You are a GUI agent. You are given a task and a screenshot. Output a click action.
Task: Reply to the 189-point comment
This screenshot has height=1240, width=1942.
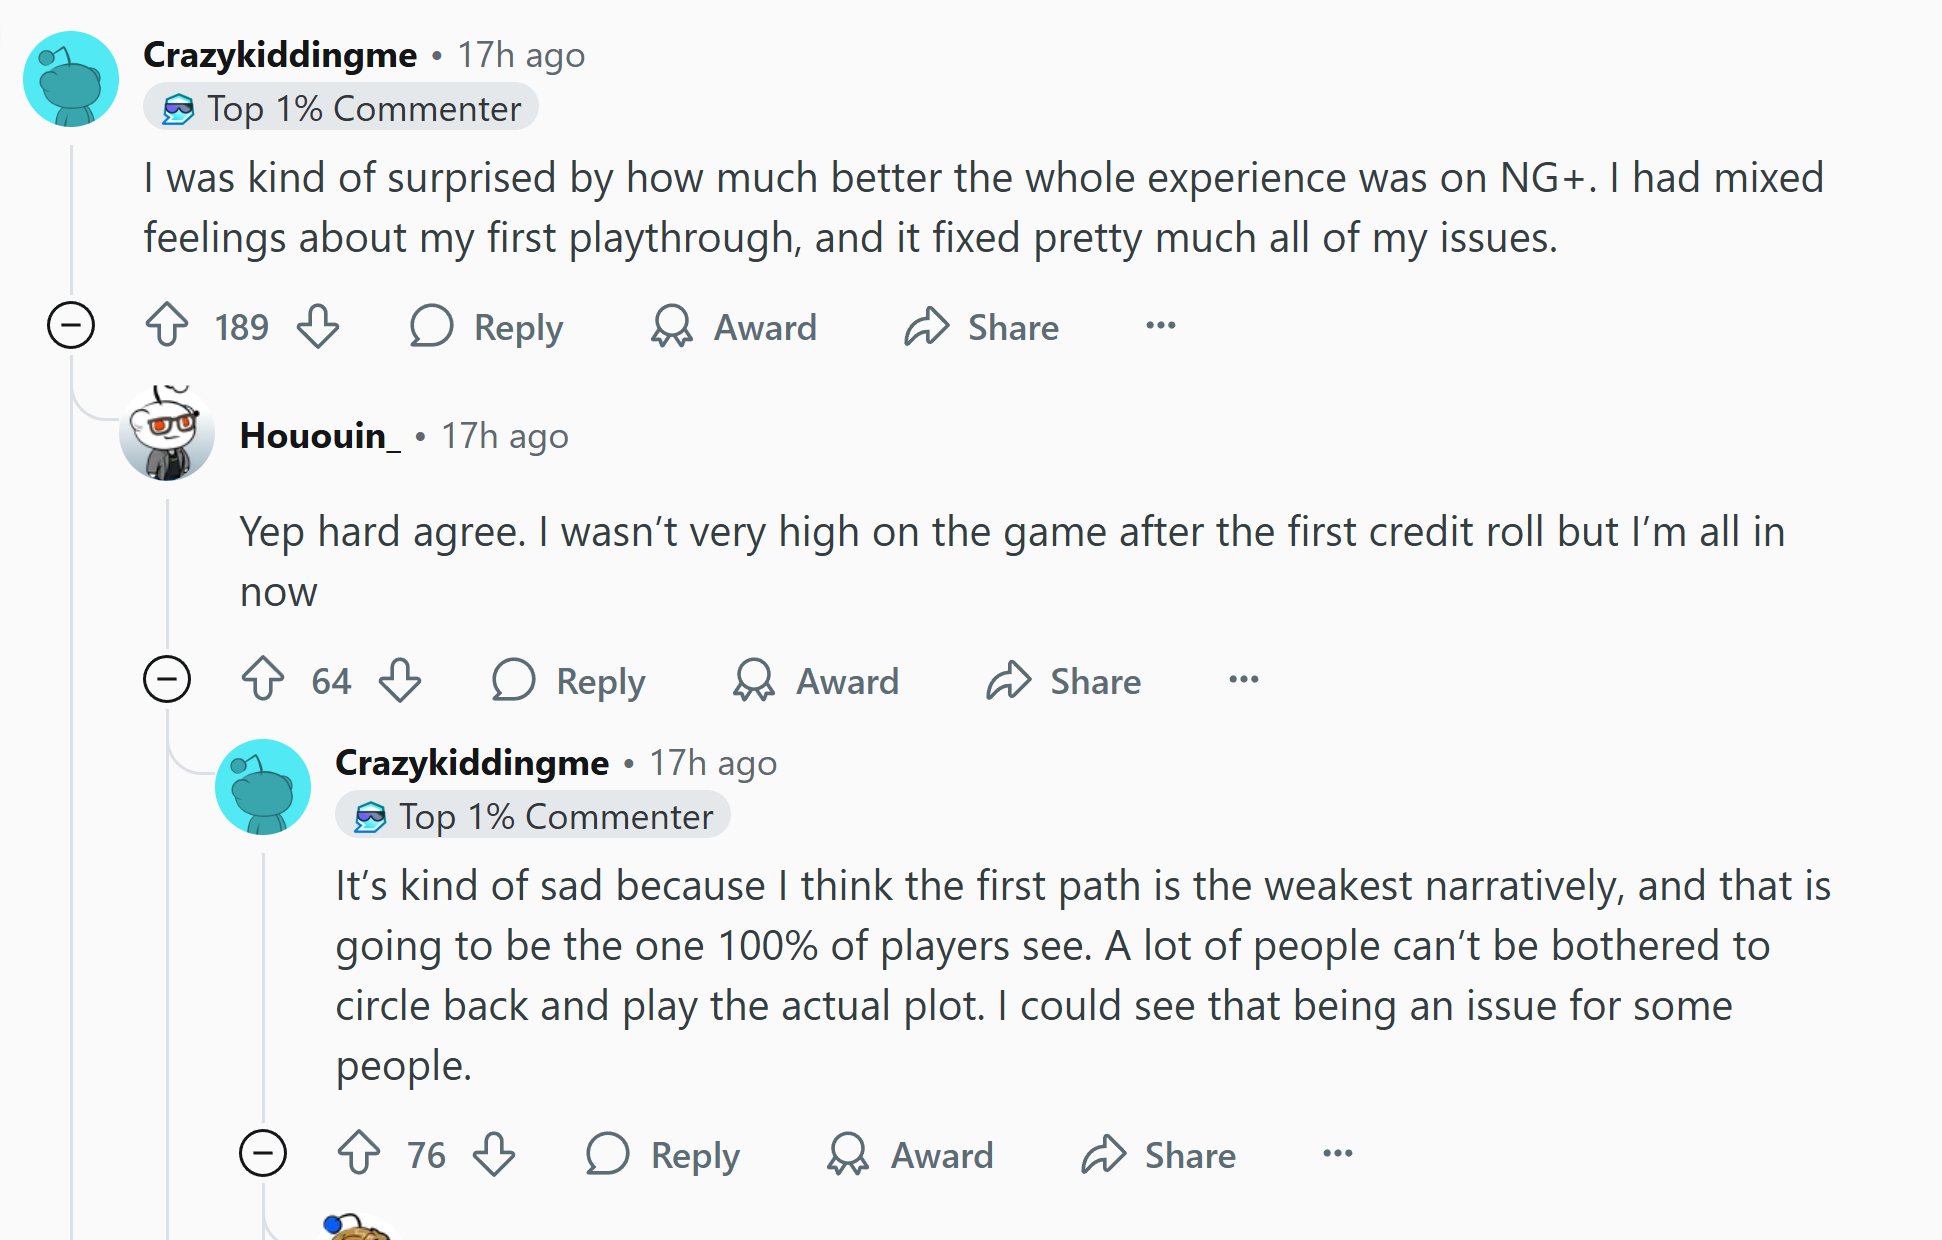click(x=487, y=327)
